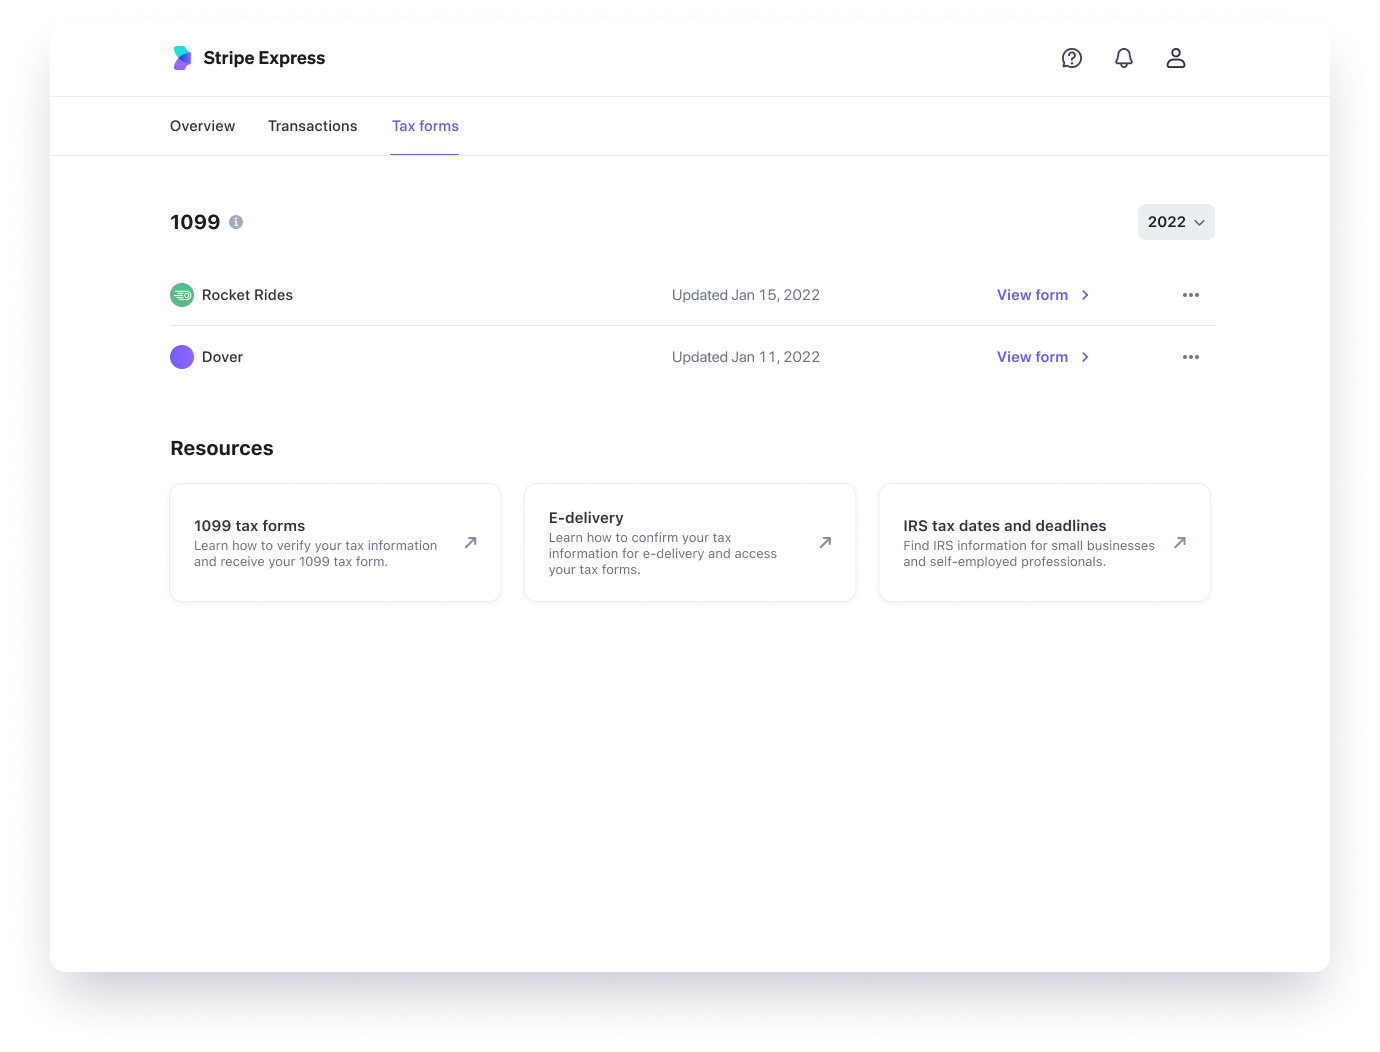Open the E-delivery resource card title

(586, 518)
